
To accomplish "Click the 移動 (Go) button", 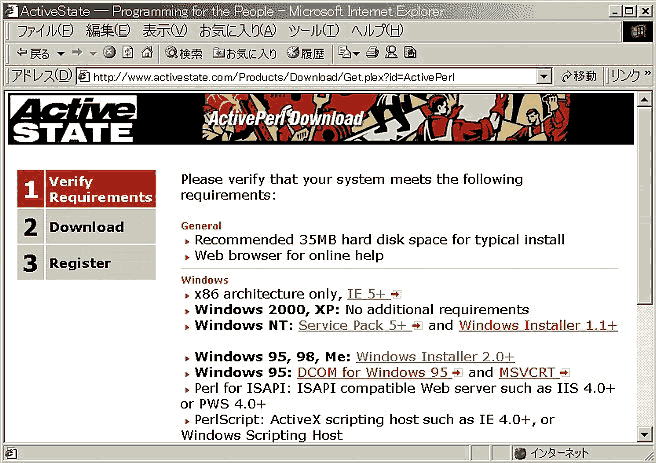I will coord(579,77).
